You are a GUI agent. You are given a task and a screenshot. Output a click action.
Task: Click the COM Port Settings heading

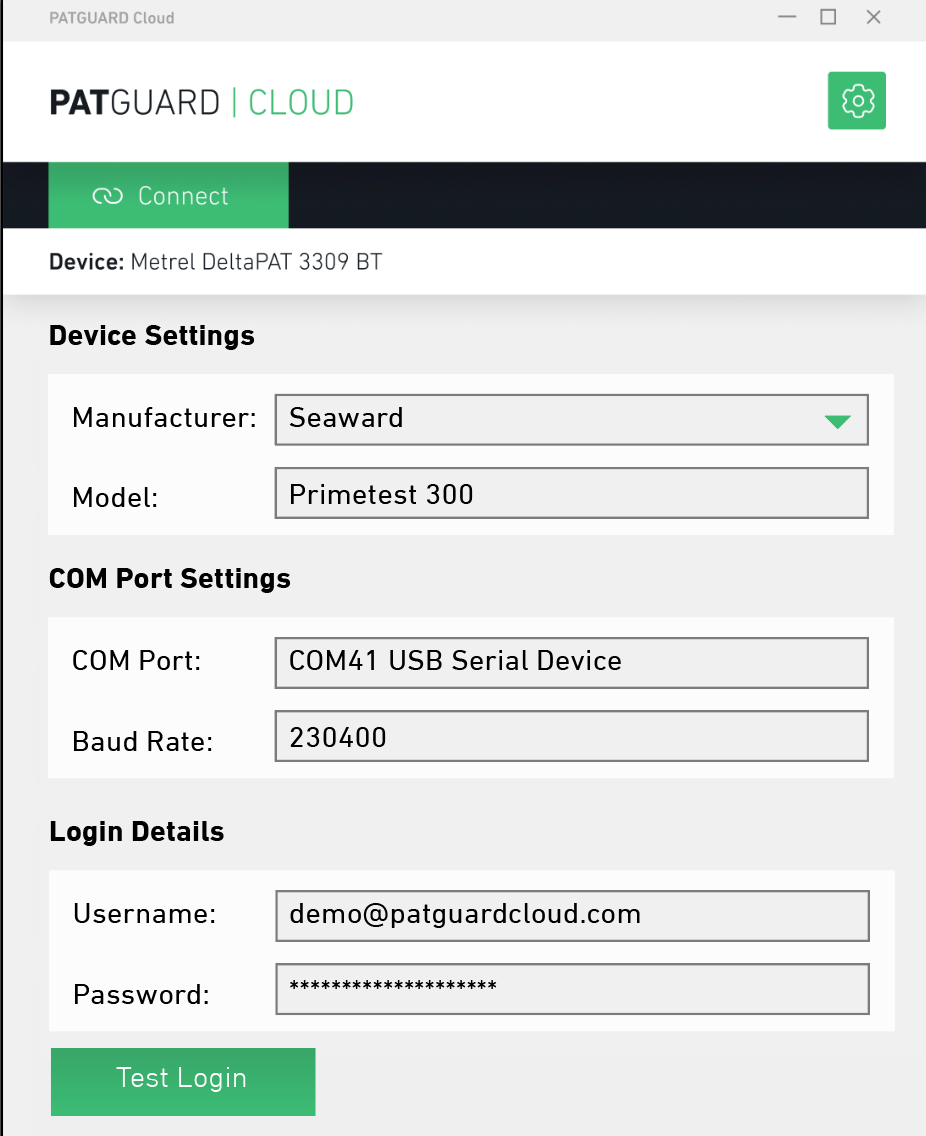click(x=170, y=578)
